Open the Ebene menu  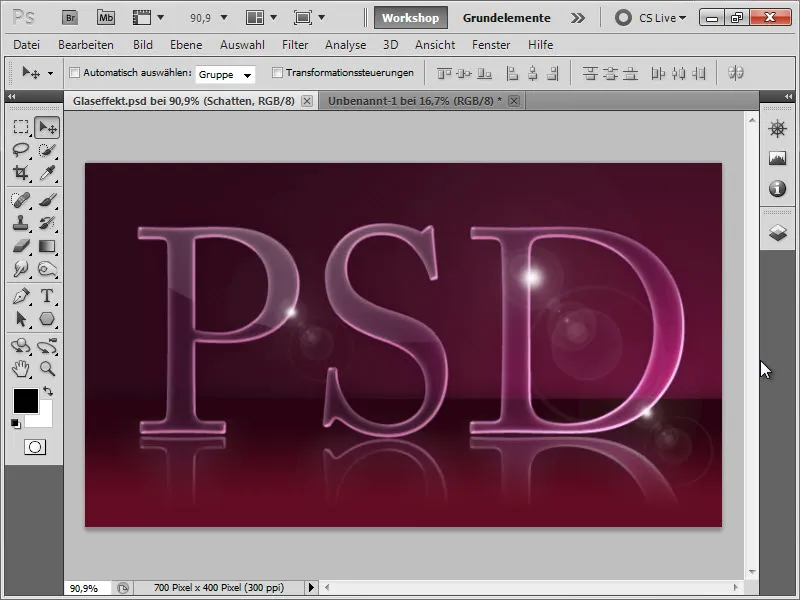coord(186,45)
